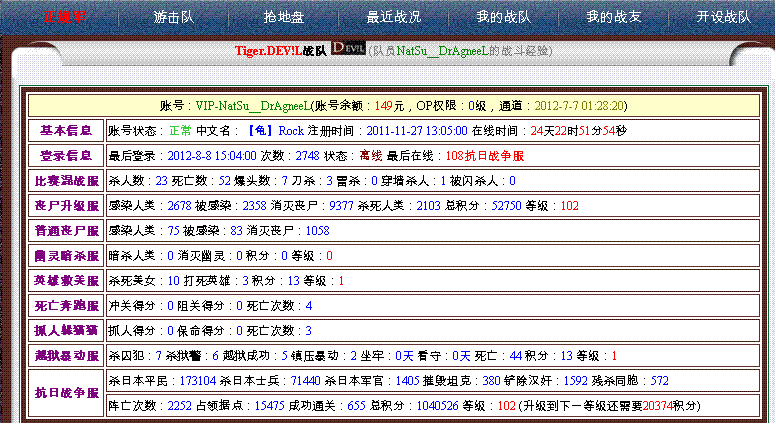Click the 死亡奔跑服 row label
The image size is (776, 432).
pyautogui.click(x=66, y=305)
